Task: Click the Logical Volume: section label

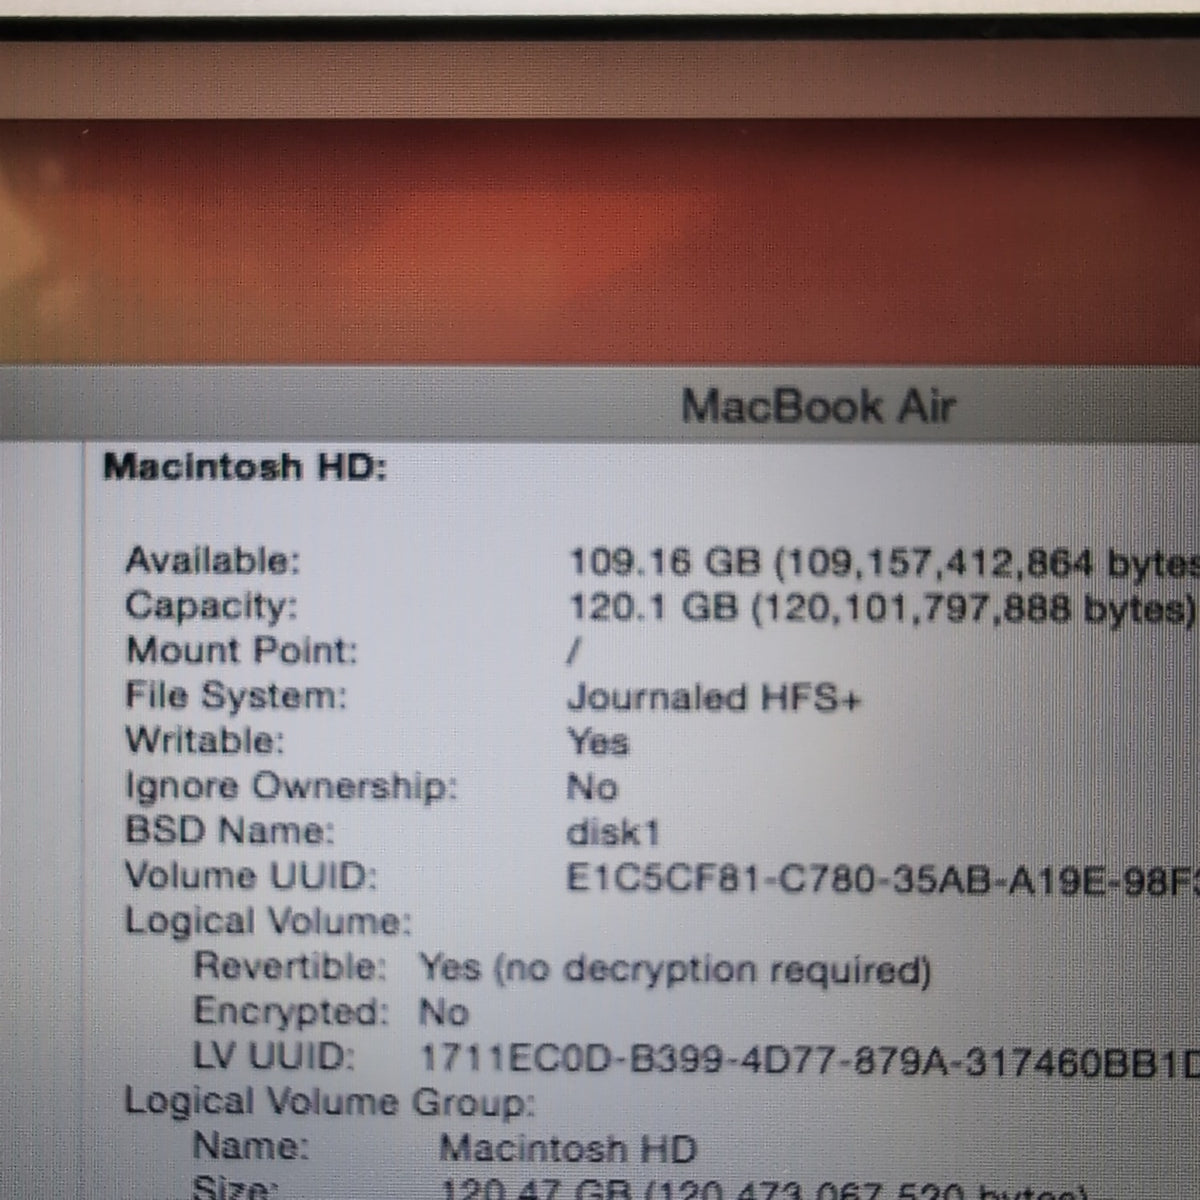Action: (x=268, y=922)
